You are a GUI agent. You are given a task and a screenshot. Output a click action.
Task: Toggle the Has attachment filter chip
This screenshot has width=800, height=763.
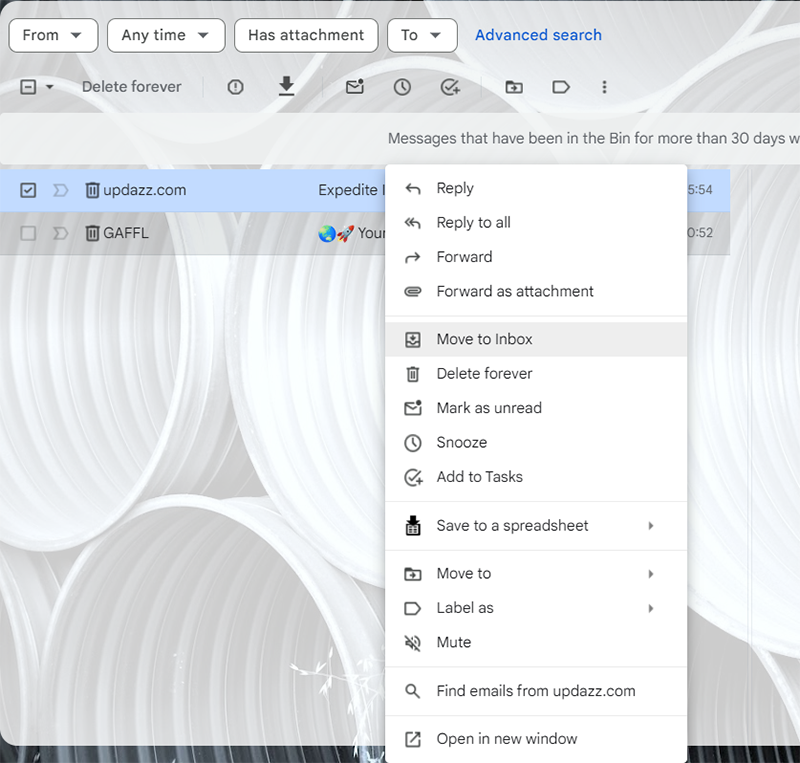tap(306, 35)
